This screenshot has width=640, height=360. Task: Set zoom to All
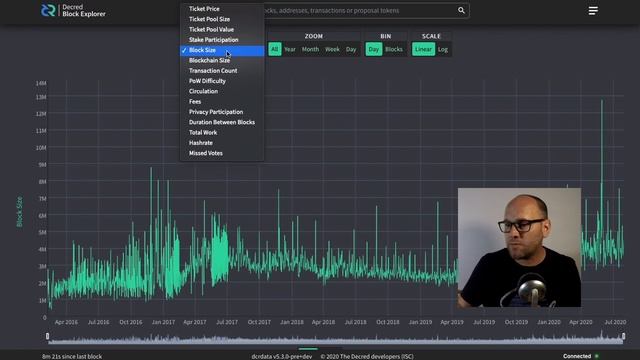pos(275,49)
